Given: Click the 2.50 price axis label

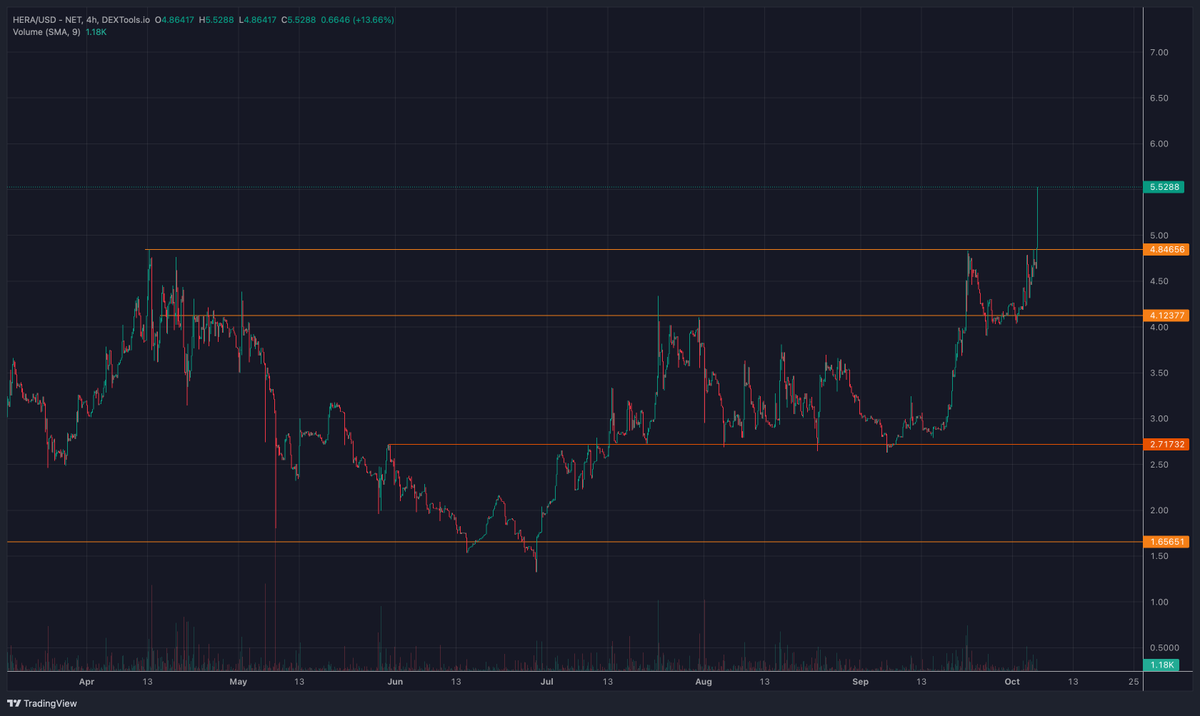Looking at the screenshot, I should [x=1159, y=465].
